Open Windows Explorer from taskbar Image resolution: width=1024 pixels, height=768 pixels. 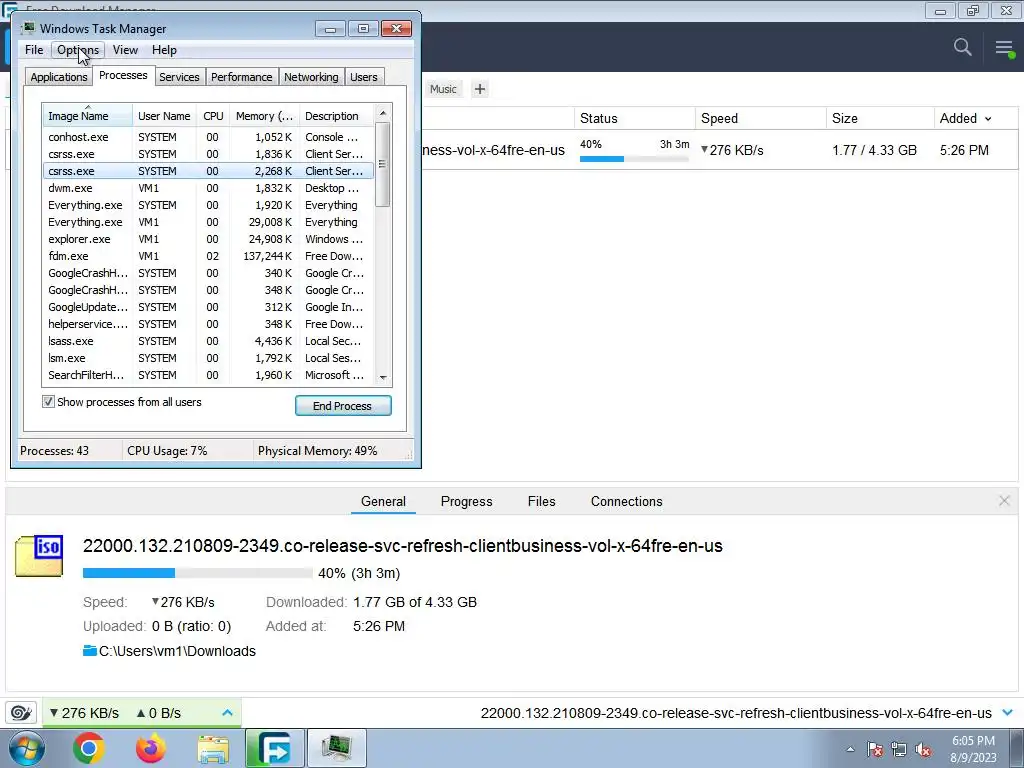(x=213, y=749)
